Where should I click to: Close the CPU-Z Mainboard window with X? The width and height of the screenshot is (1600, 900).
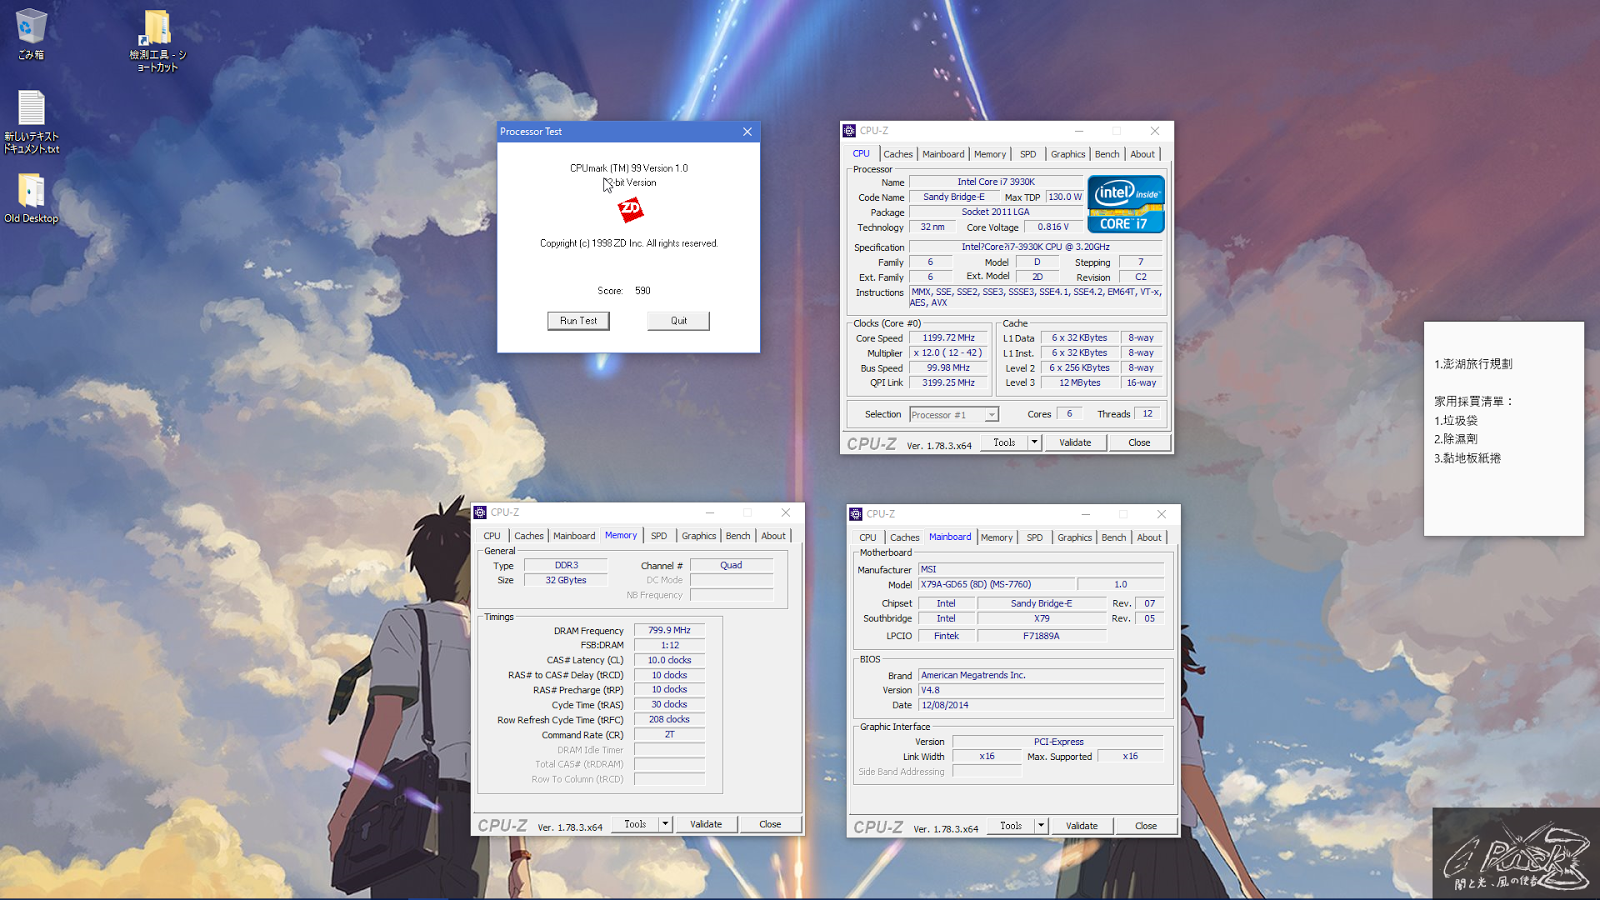(x=1162, y=514)
